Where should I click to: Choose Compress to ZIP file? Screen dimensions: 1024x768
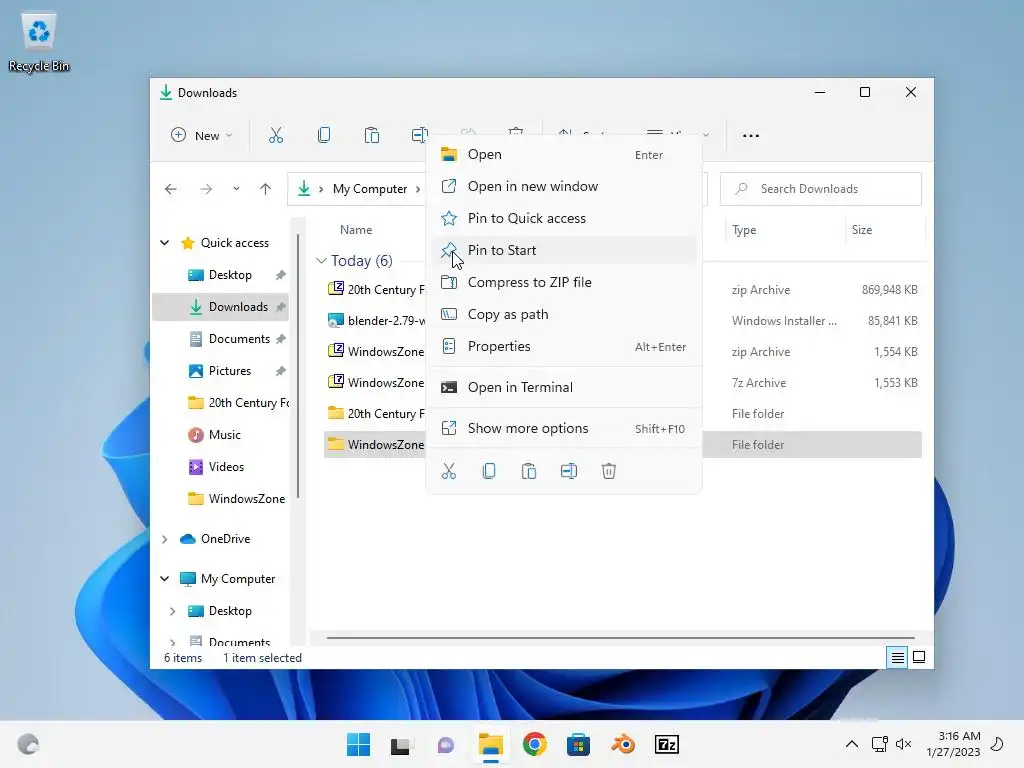tap(564, 282)
